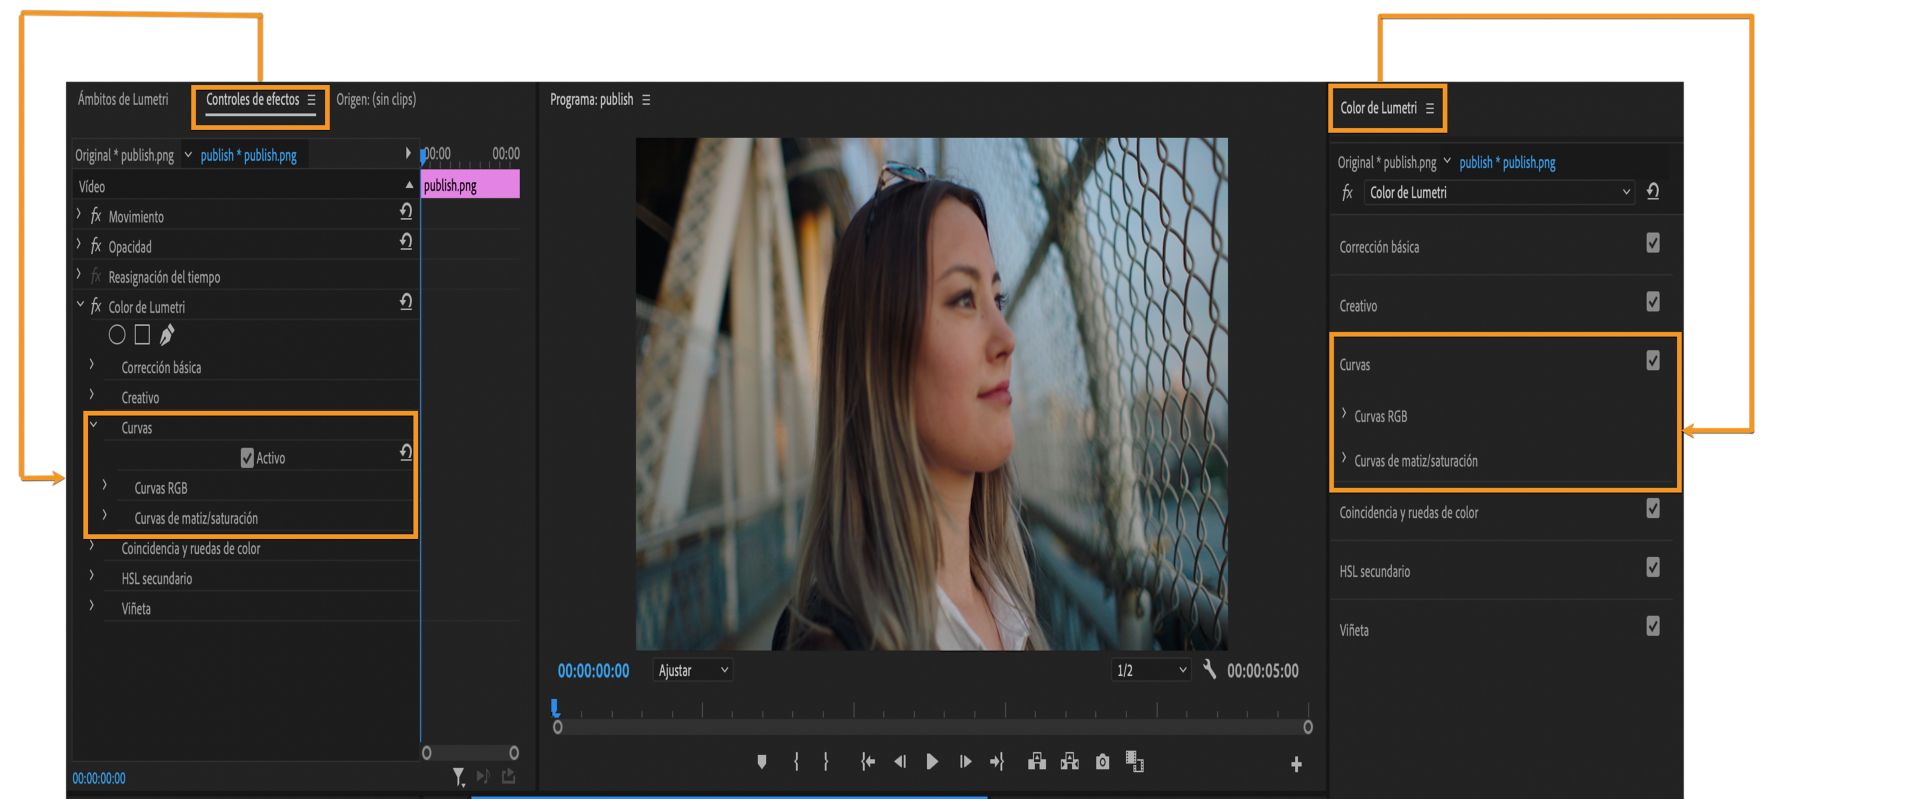
Task: Expand Curvas RGB in Controles de efectos
Action: coord(105,486)
